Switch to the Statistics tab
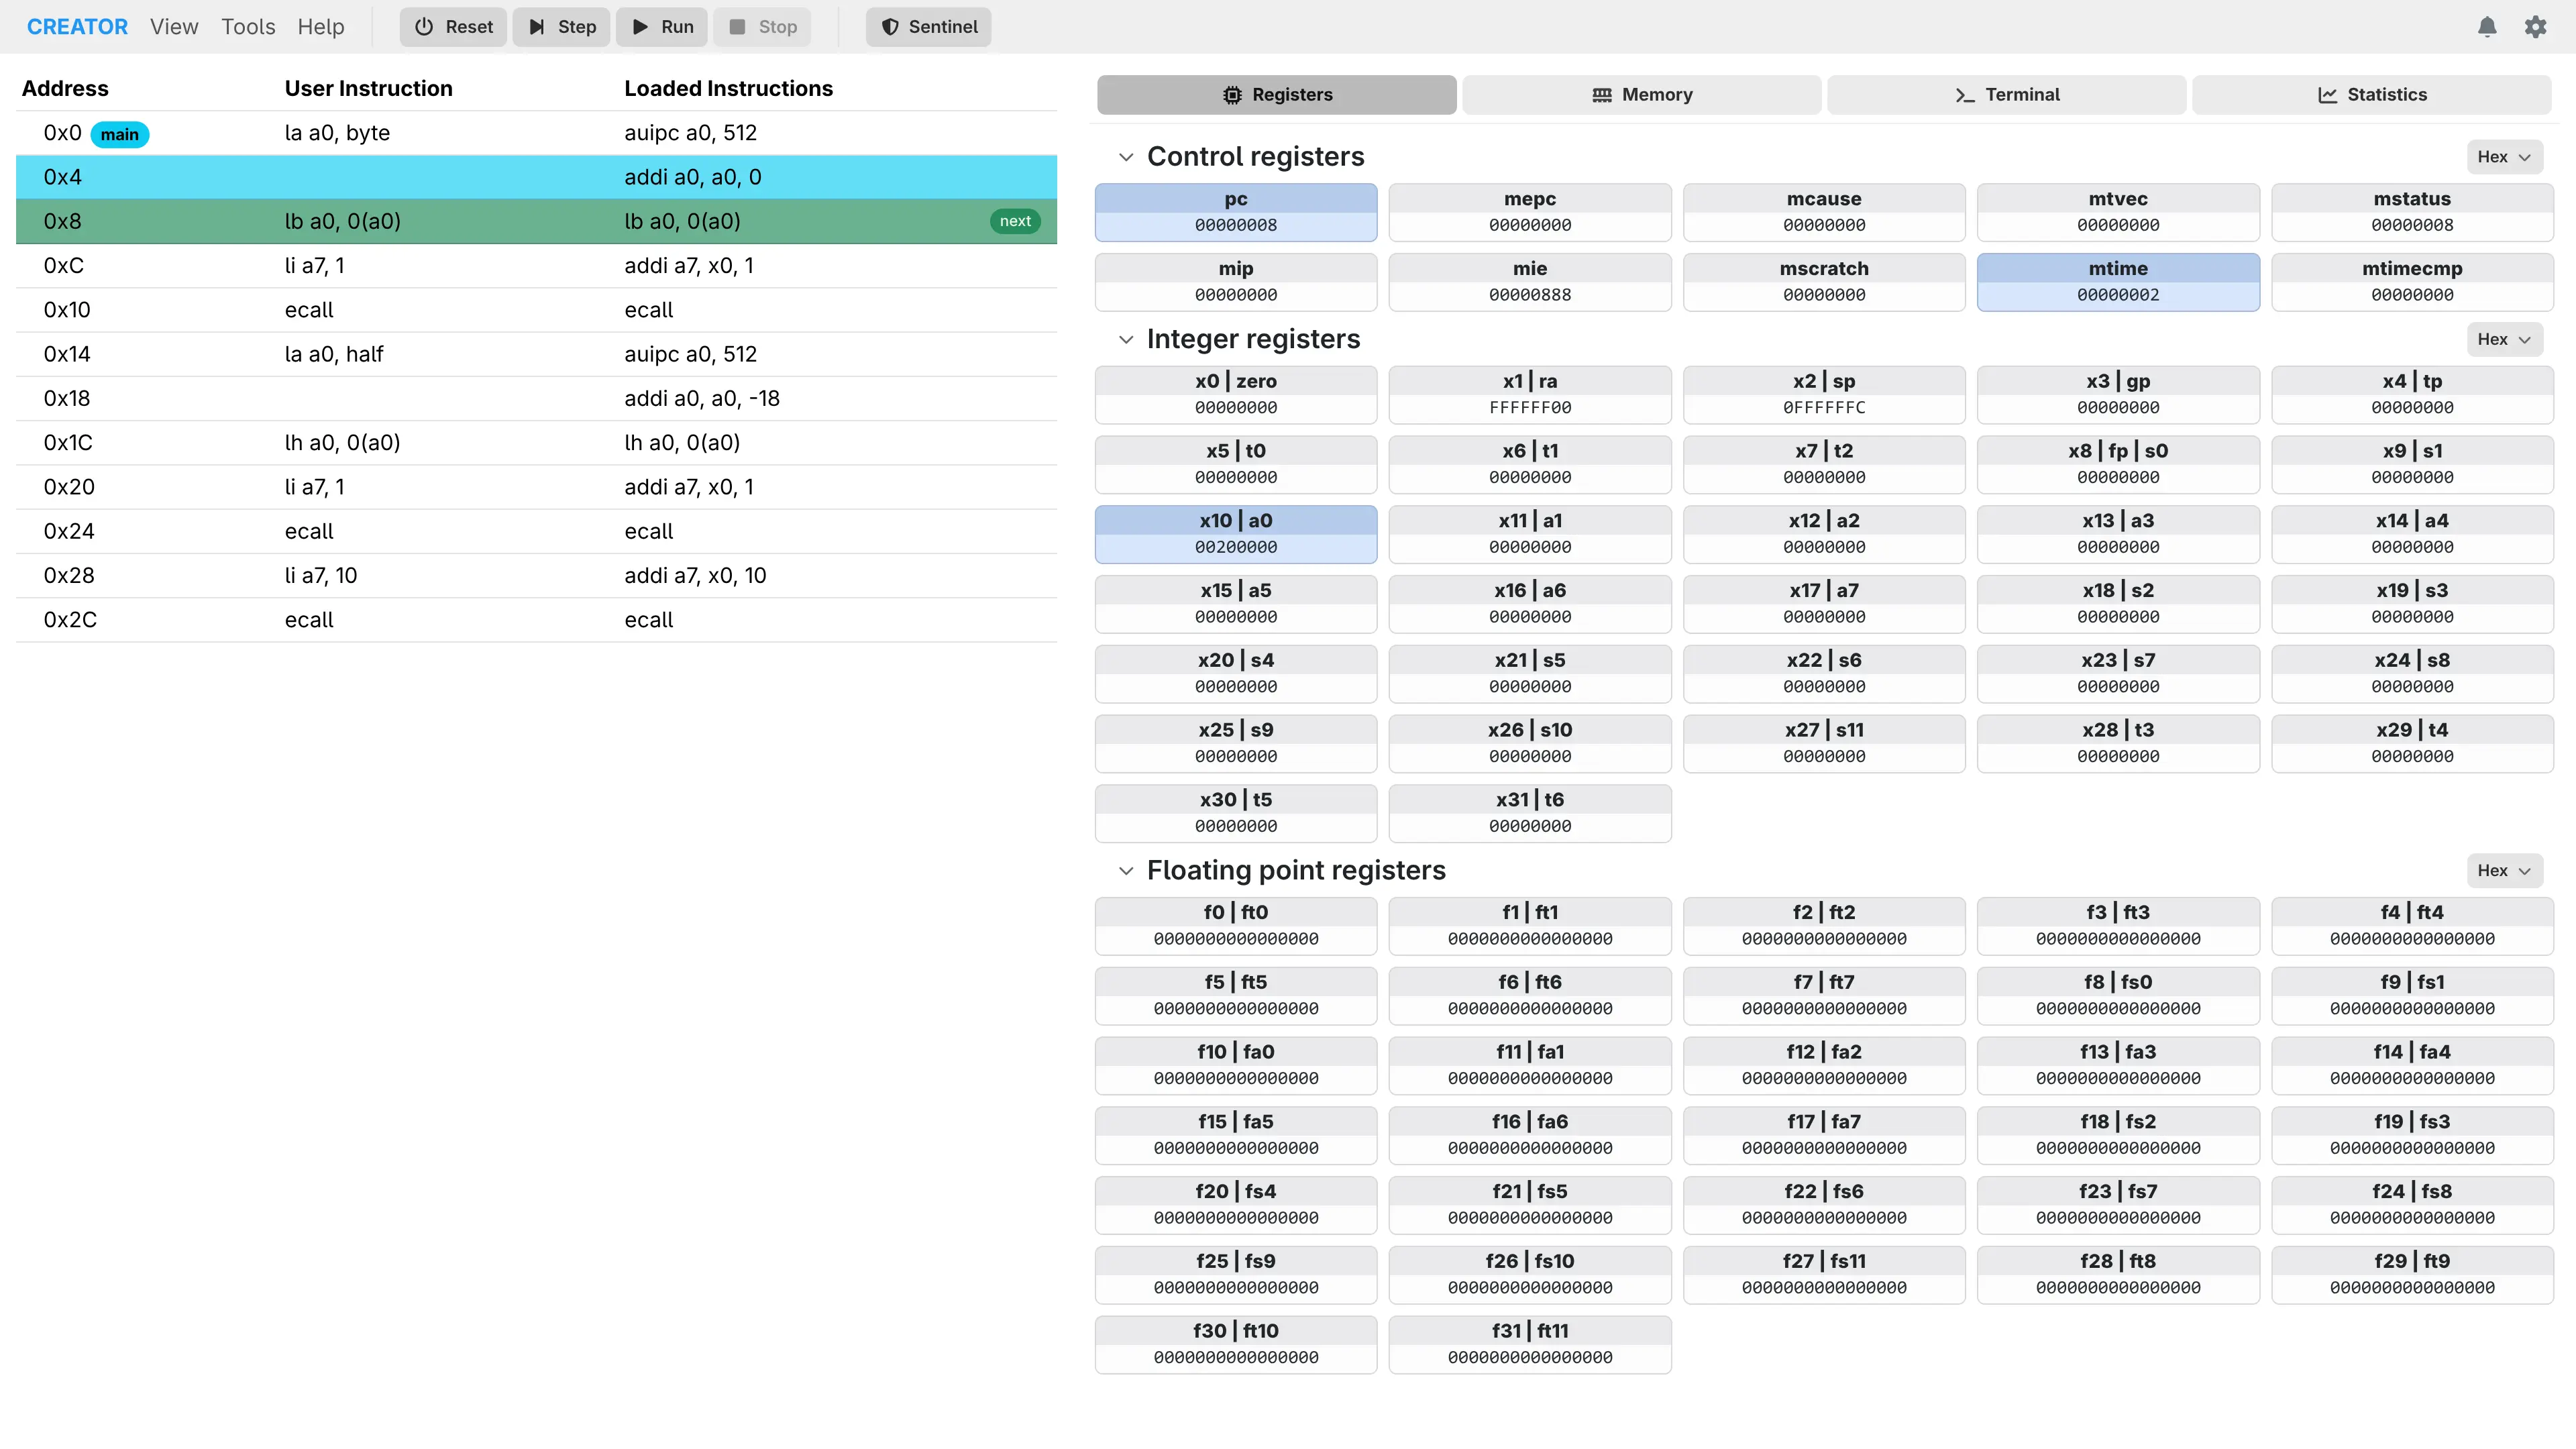The image size is (2576, 1449). click(x=2371, y=95)
